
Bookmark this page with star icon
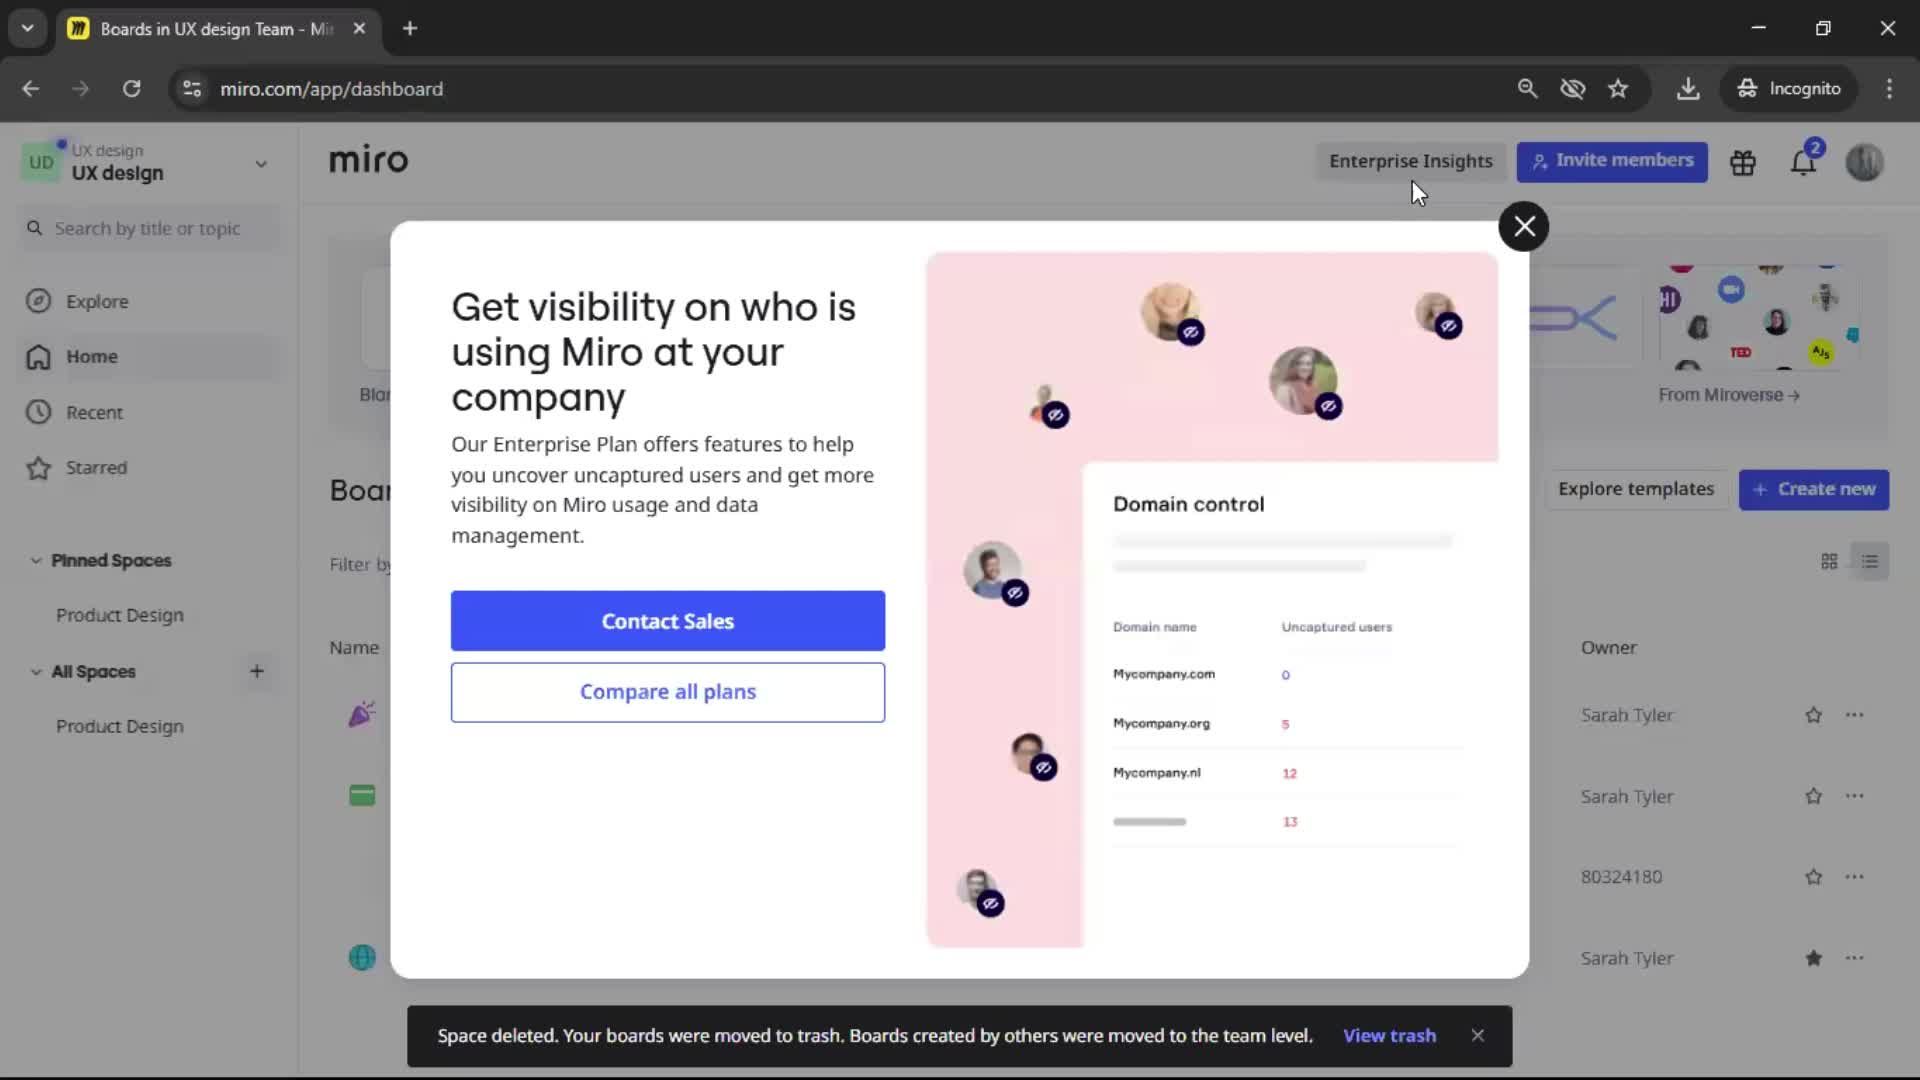[x=1618, y=89]
